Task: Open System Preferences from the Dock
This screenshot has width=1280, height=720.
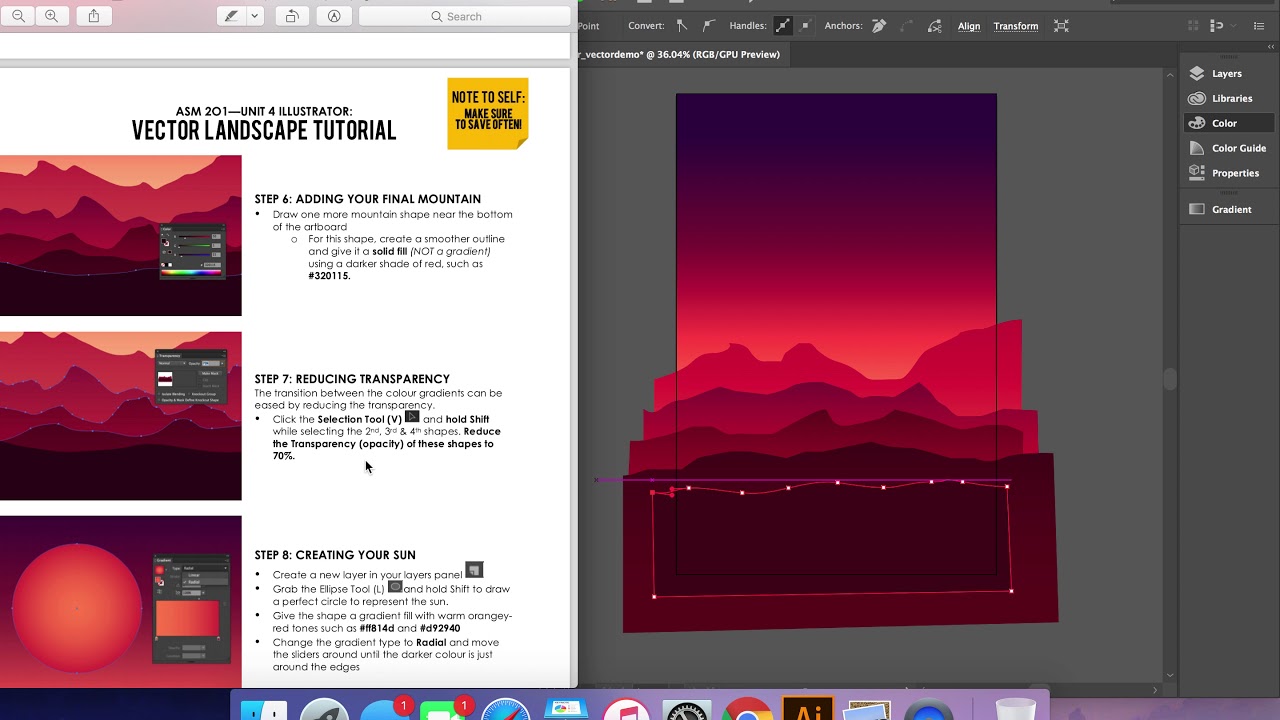Action: click(687, 712)
